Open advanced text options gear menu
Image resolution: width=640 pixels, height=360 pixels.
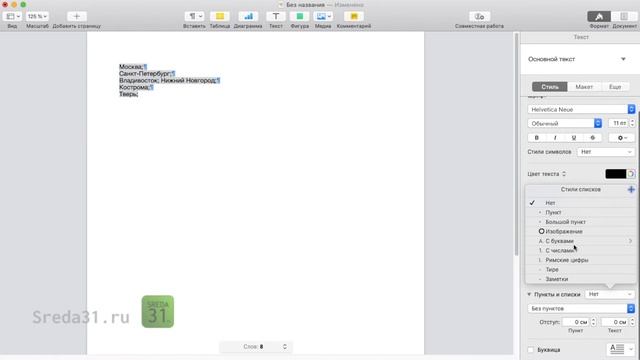pyautogui.click(x=622, y=138)
